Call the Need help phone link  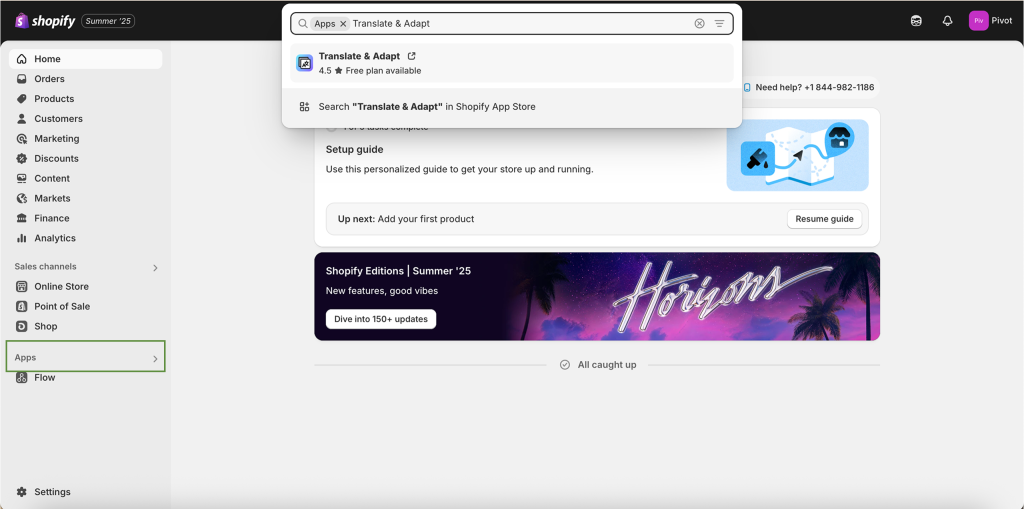[810, 87]
